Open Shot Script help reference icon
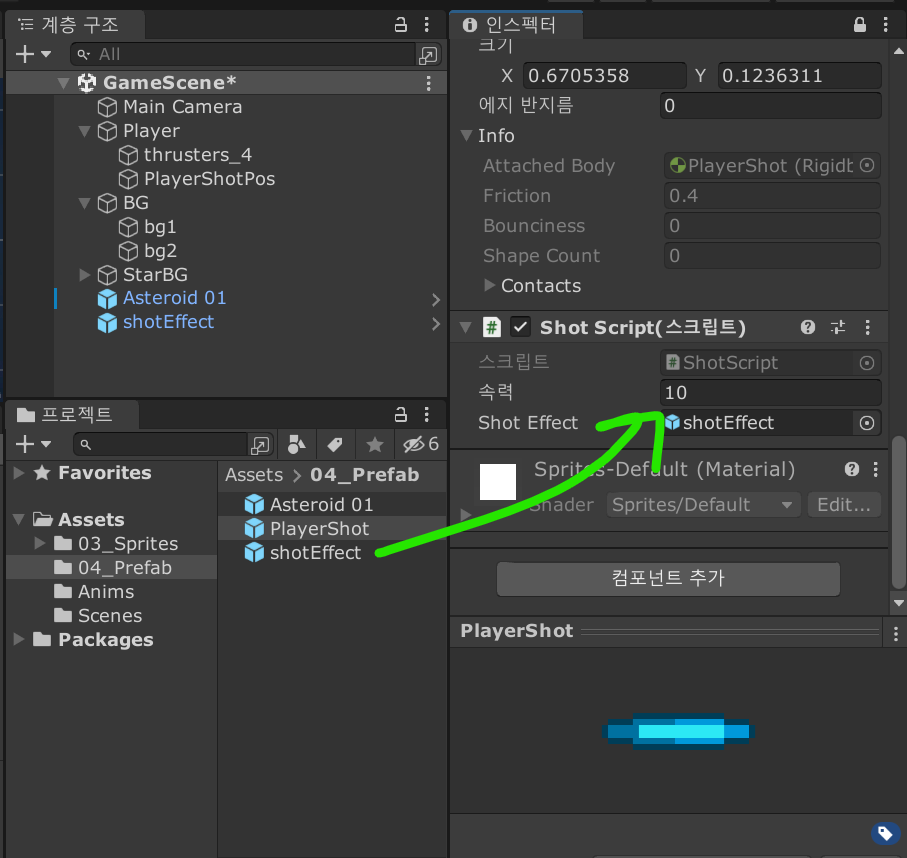The image size is (907, 858). [x=808, y=327]
